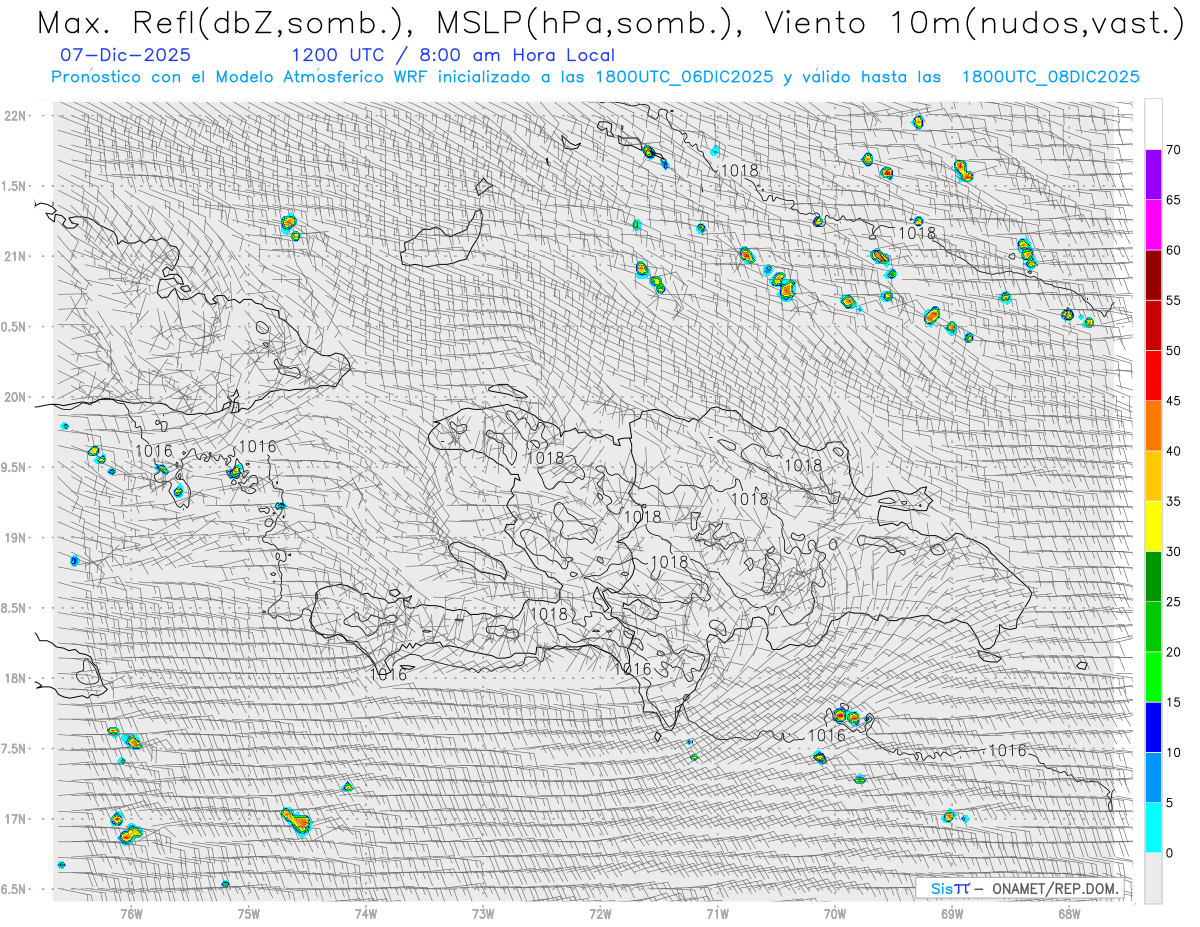Select the '74W' longitude label

click(x=365, y=913)
